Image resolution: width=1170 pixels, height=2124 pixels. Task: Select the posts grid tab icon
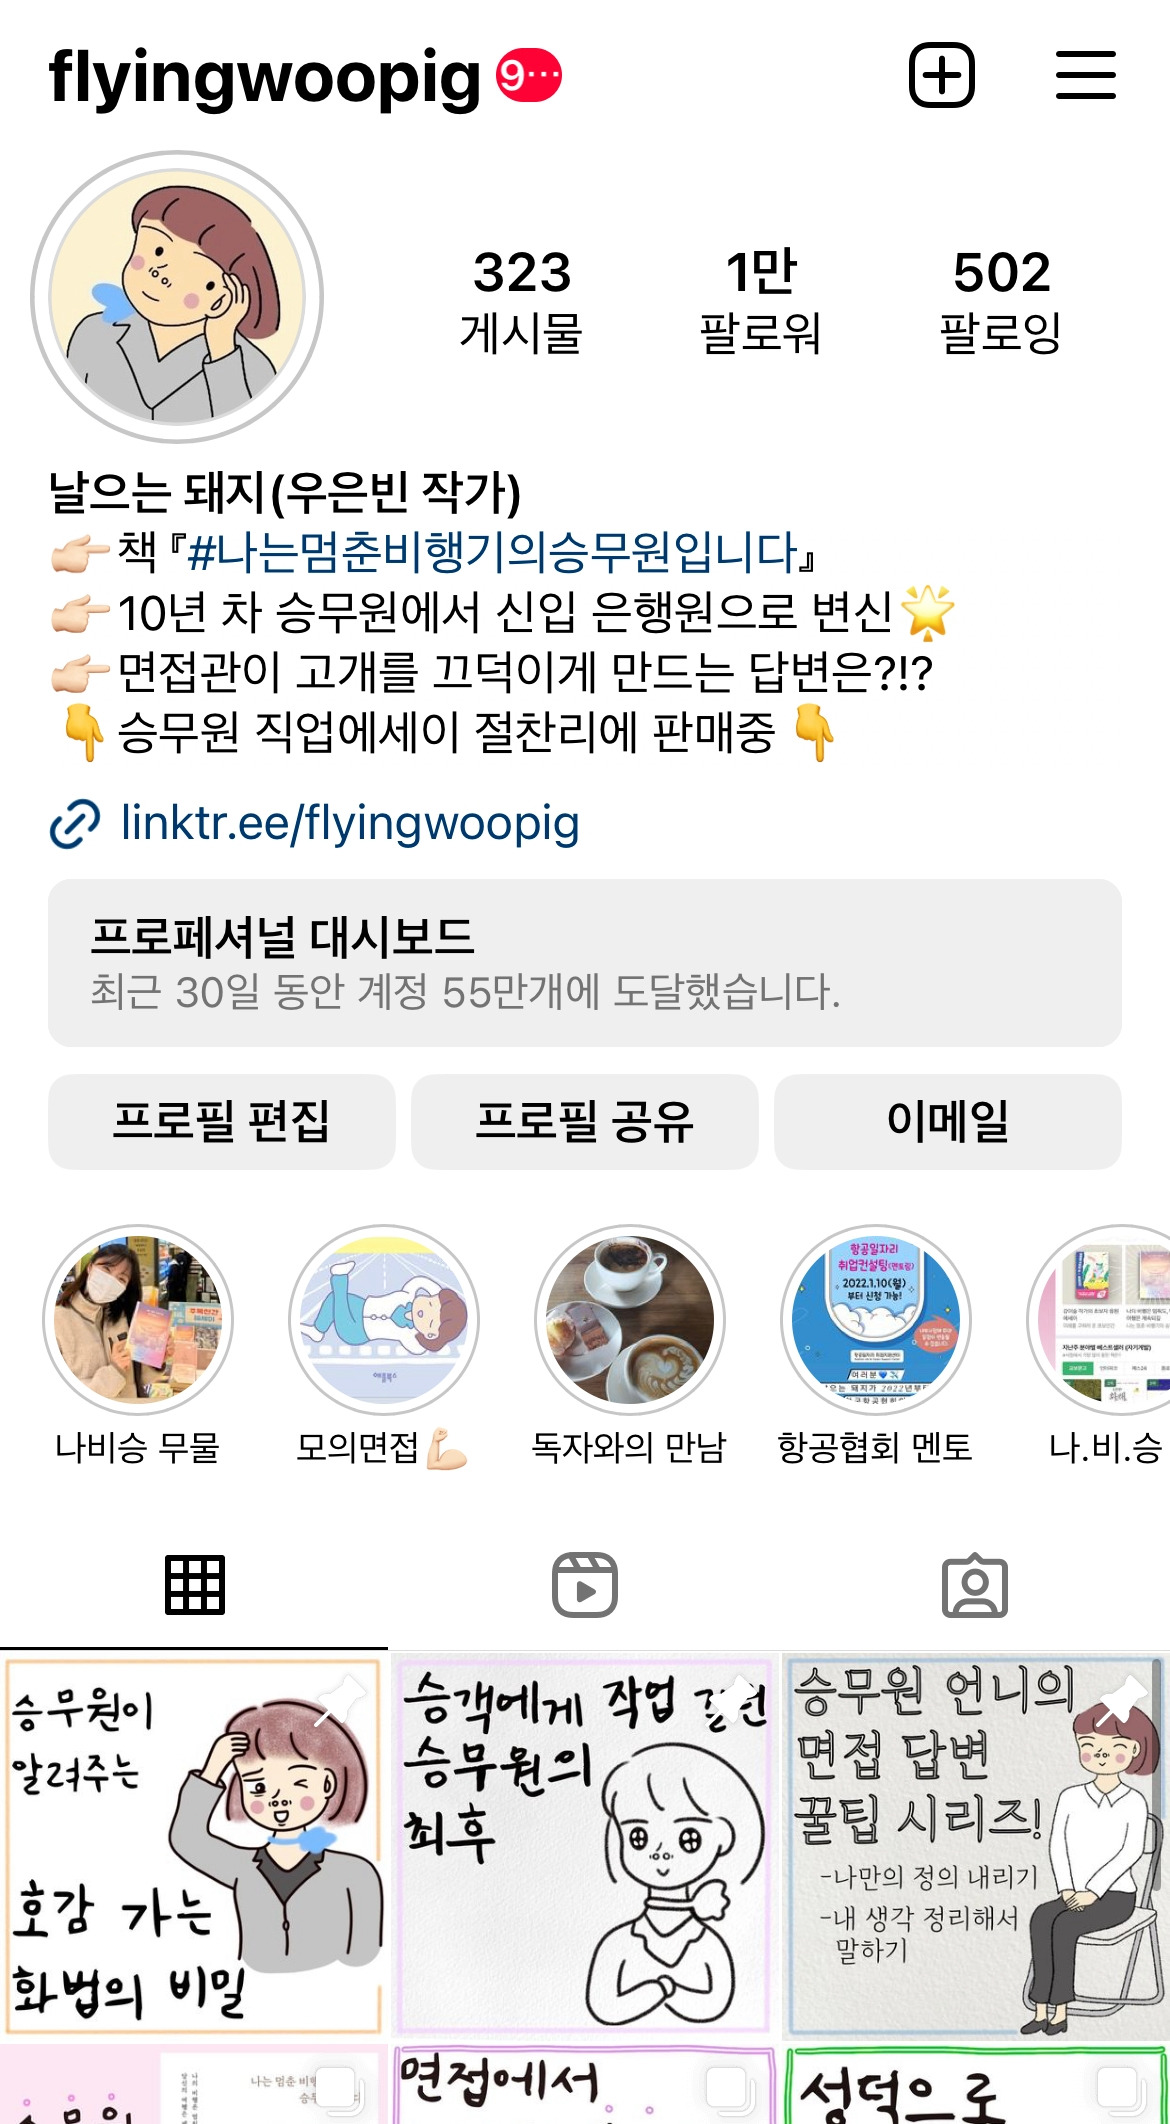(x=195, y=1585)
